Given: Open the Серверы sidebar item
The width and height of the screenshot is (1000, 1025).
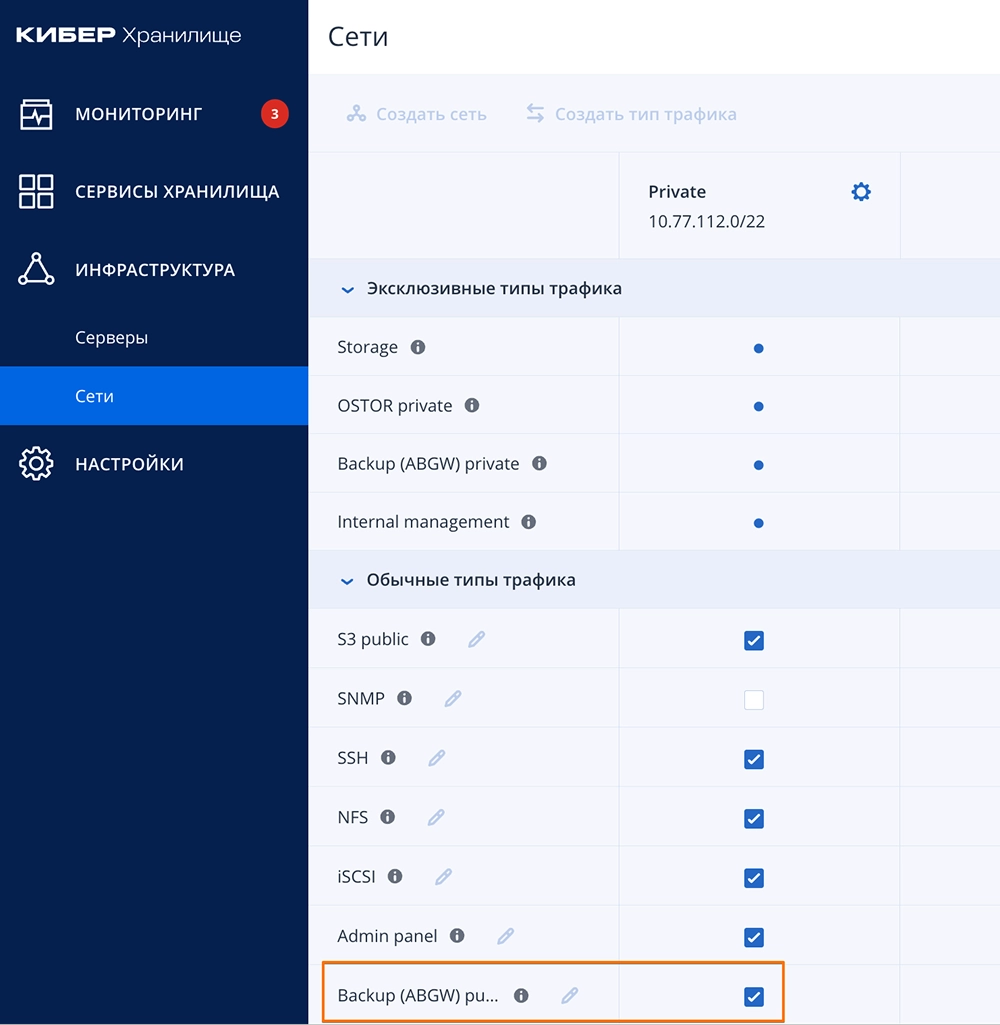Looking at the screenshot, I should tap(111, 338).
